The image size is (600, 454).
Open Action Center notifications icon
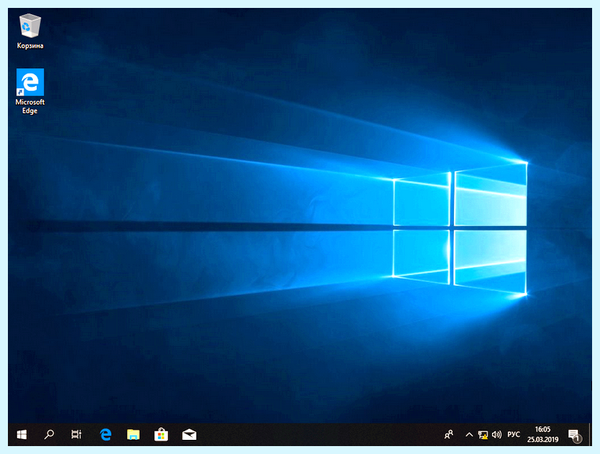click(575, 435)
